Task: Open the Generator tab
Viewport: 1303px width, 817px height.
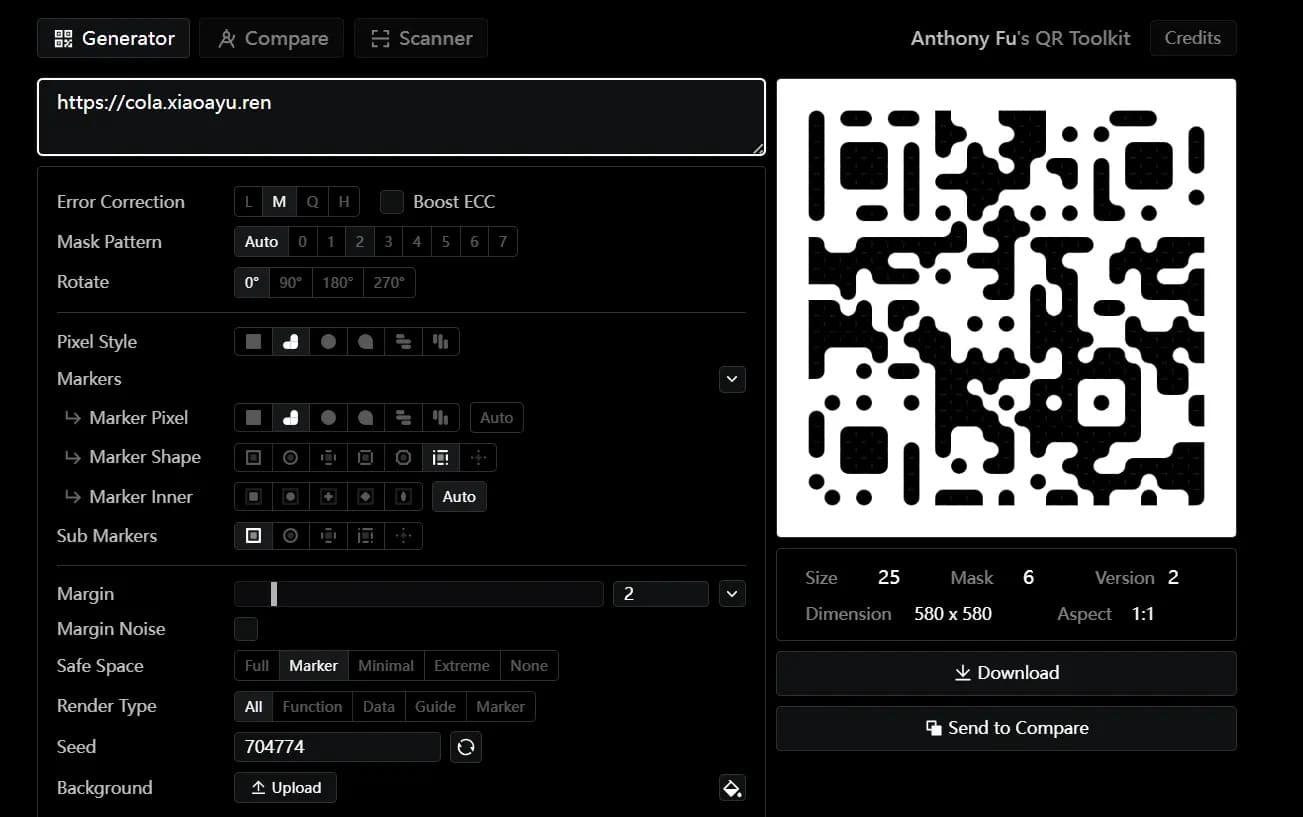Action: tap(114, 38)
